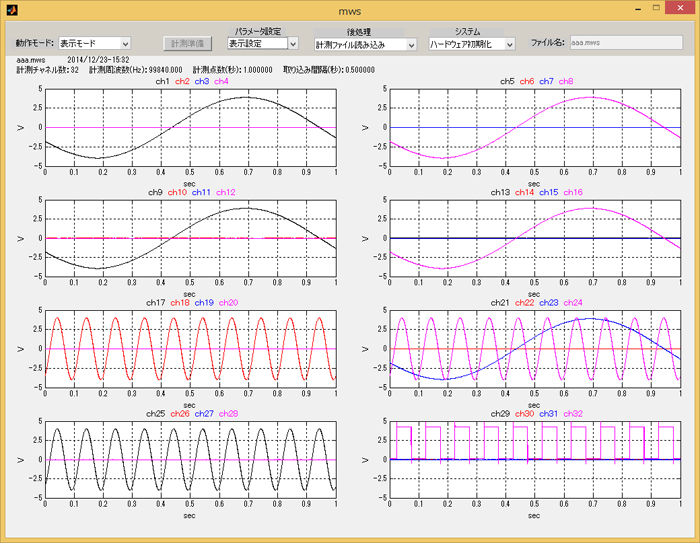The width and height of the screenshot is (700, 543).
Task: Click the ch5 legend label
Action: pos(507,81)
